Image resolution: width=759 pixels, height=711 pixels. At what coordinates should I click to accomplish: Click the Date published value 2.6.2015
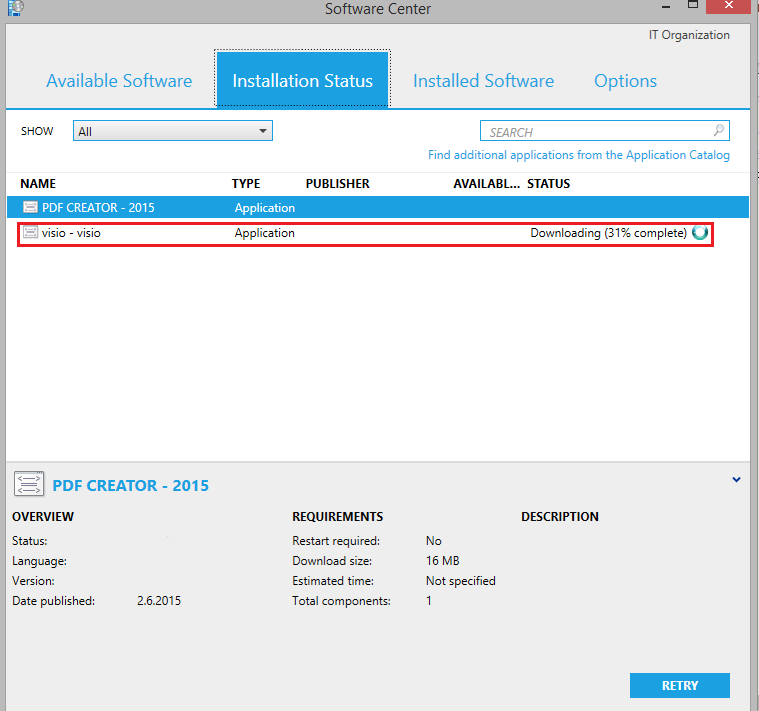[x=159, y=601]
